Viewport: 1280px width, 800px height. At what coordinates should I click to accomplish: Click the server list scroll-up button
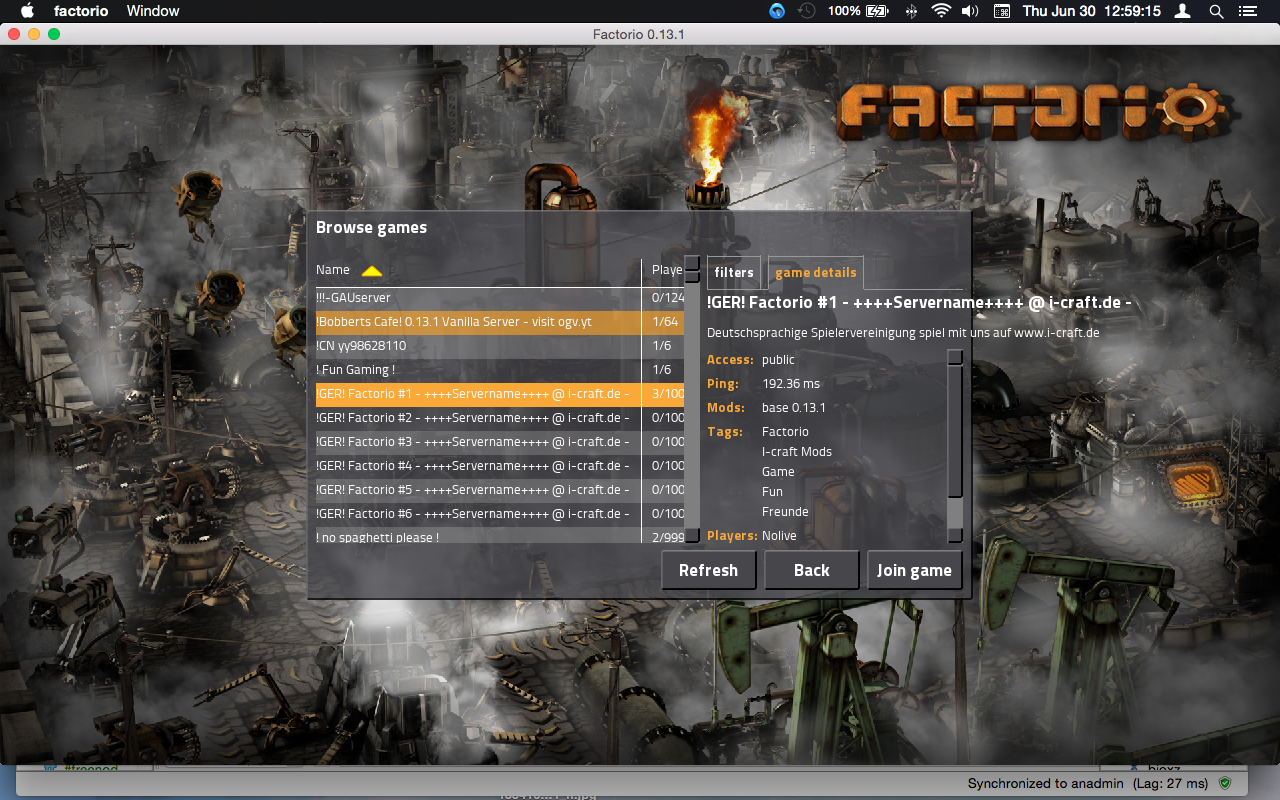coord(692,263)
